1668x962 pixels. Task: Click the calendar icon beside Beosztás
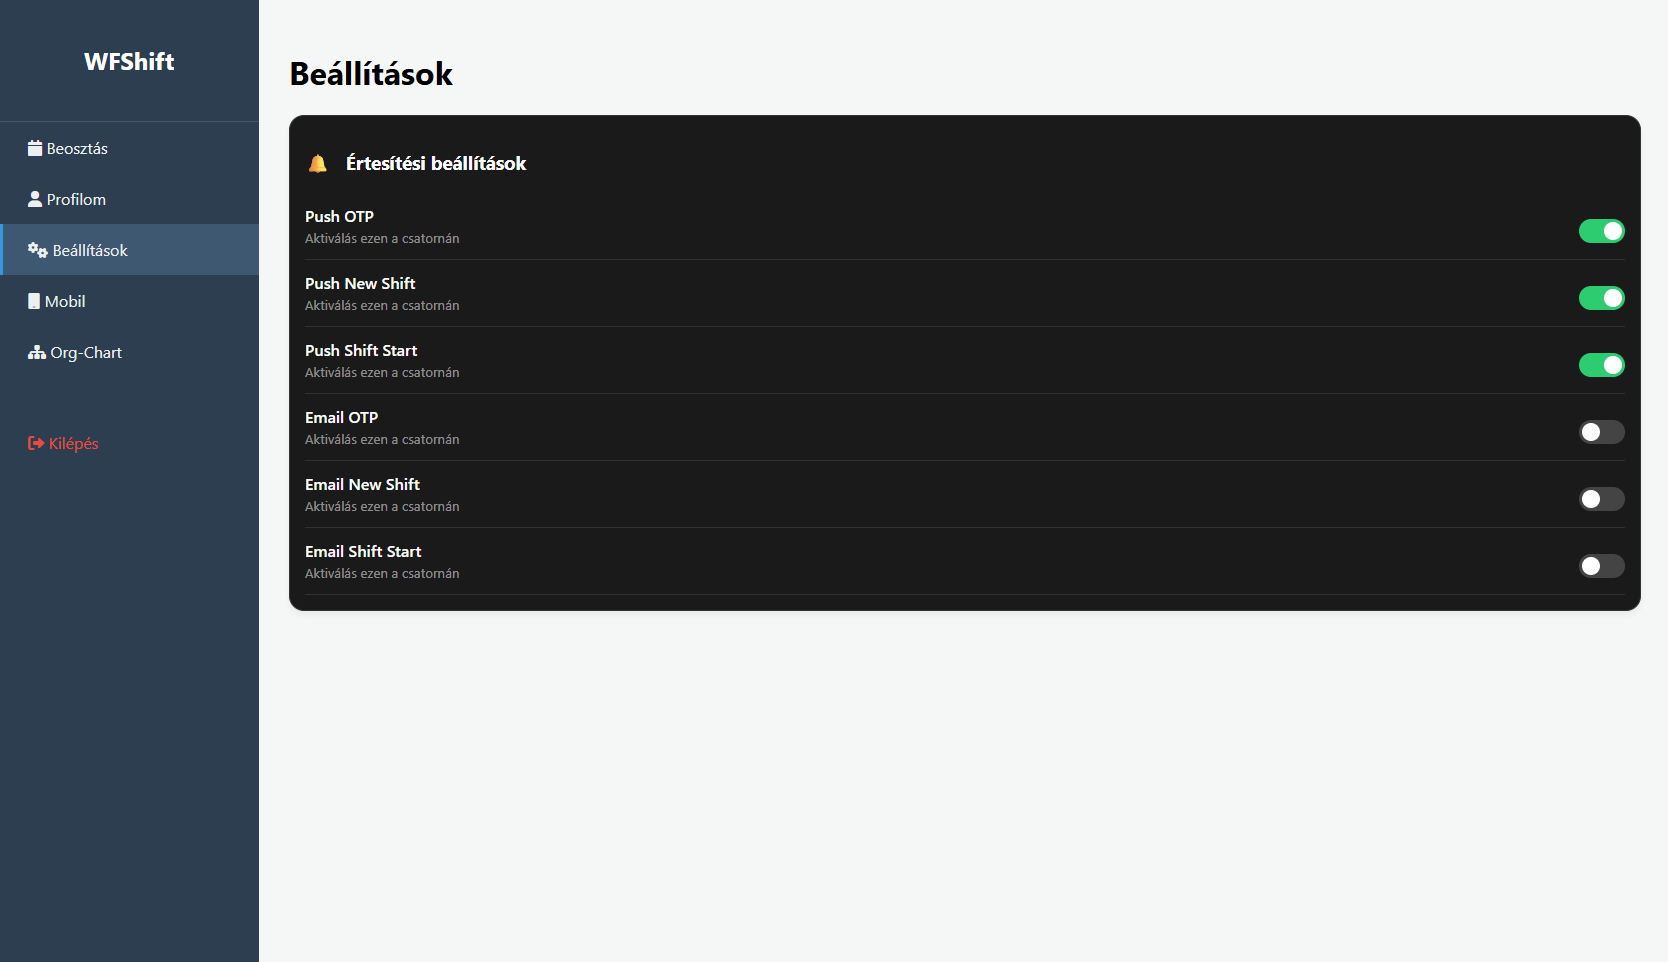pos(35,148)
